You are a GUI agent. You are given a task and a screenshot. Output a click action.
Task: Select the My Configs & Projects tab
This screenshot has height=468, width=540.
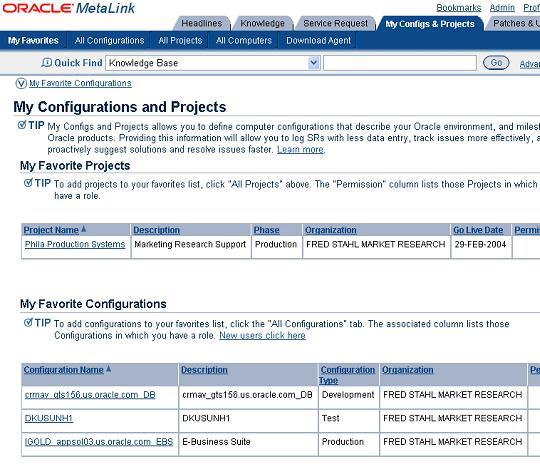click(430, 24)
